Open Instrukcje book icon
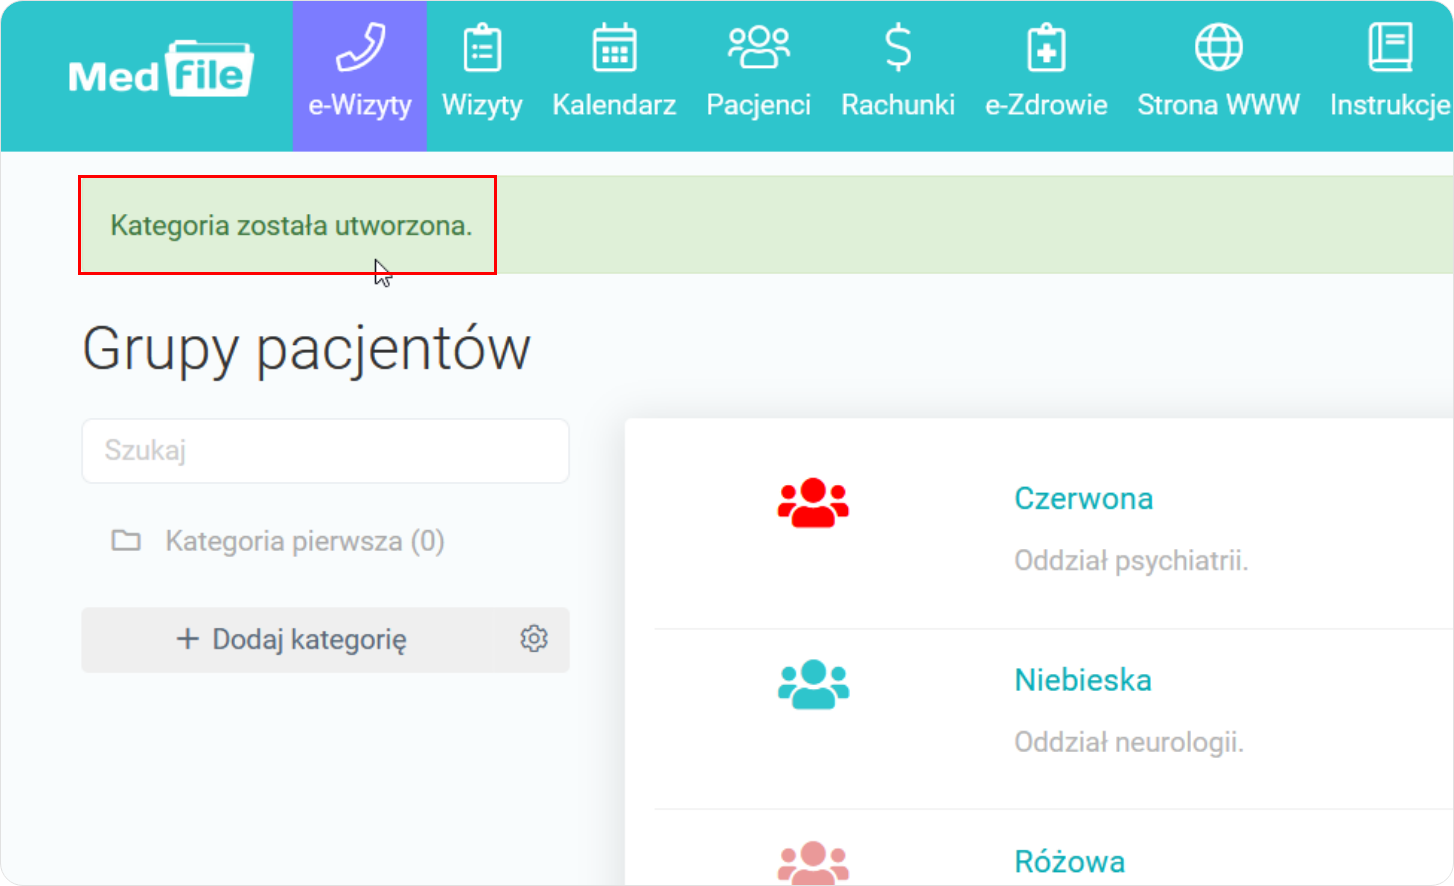Screen dimensions: 1454x886 [1390, 48]
